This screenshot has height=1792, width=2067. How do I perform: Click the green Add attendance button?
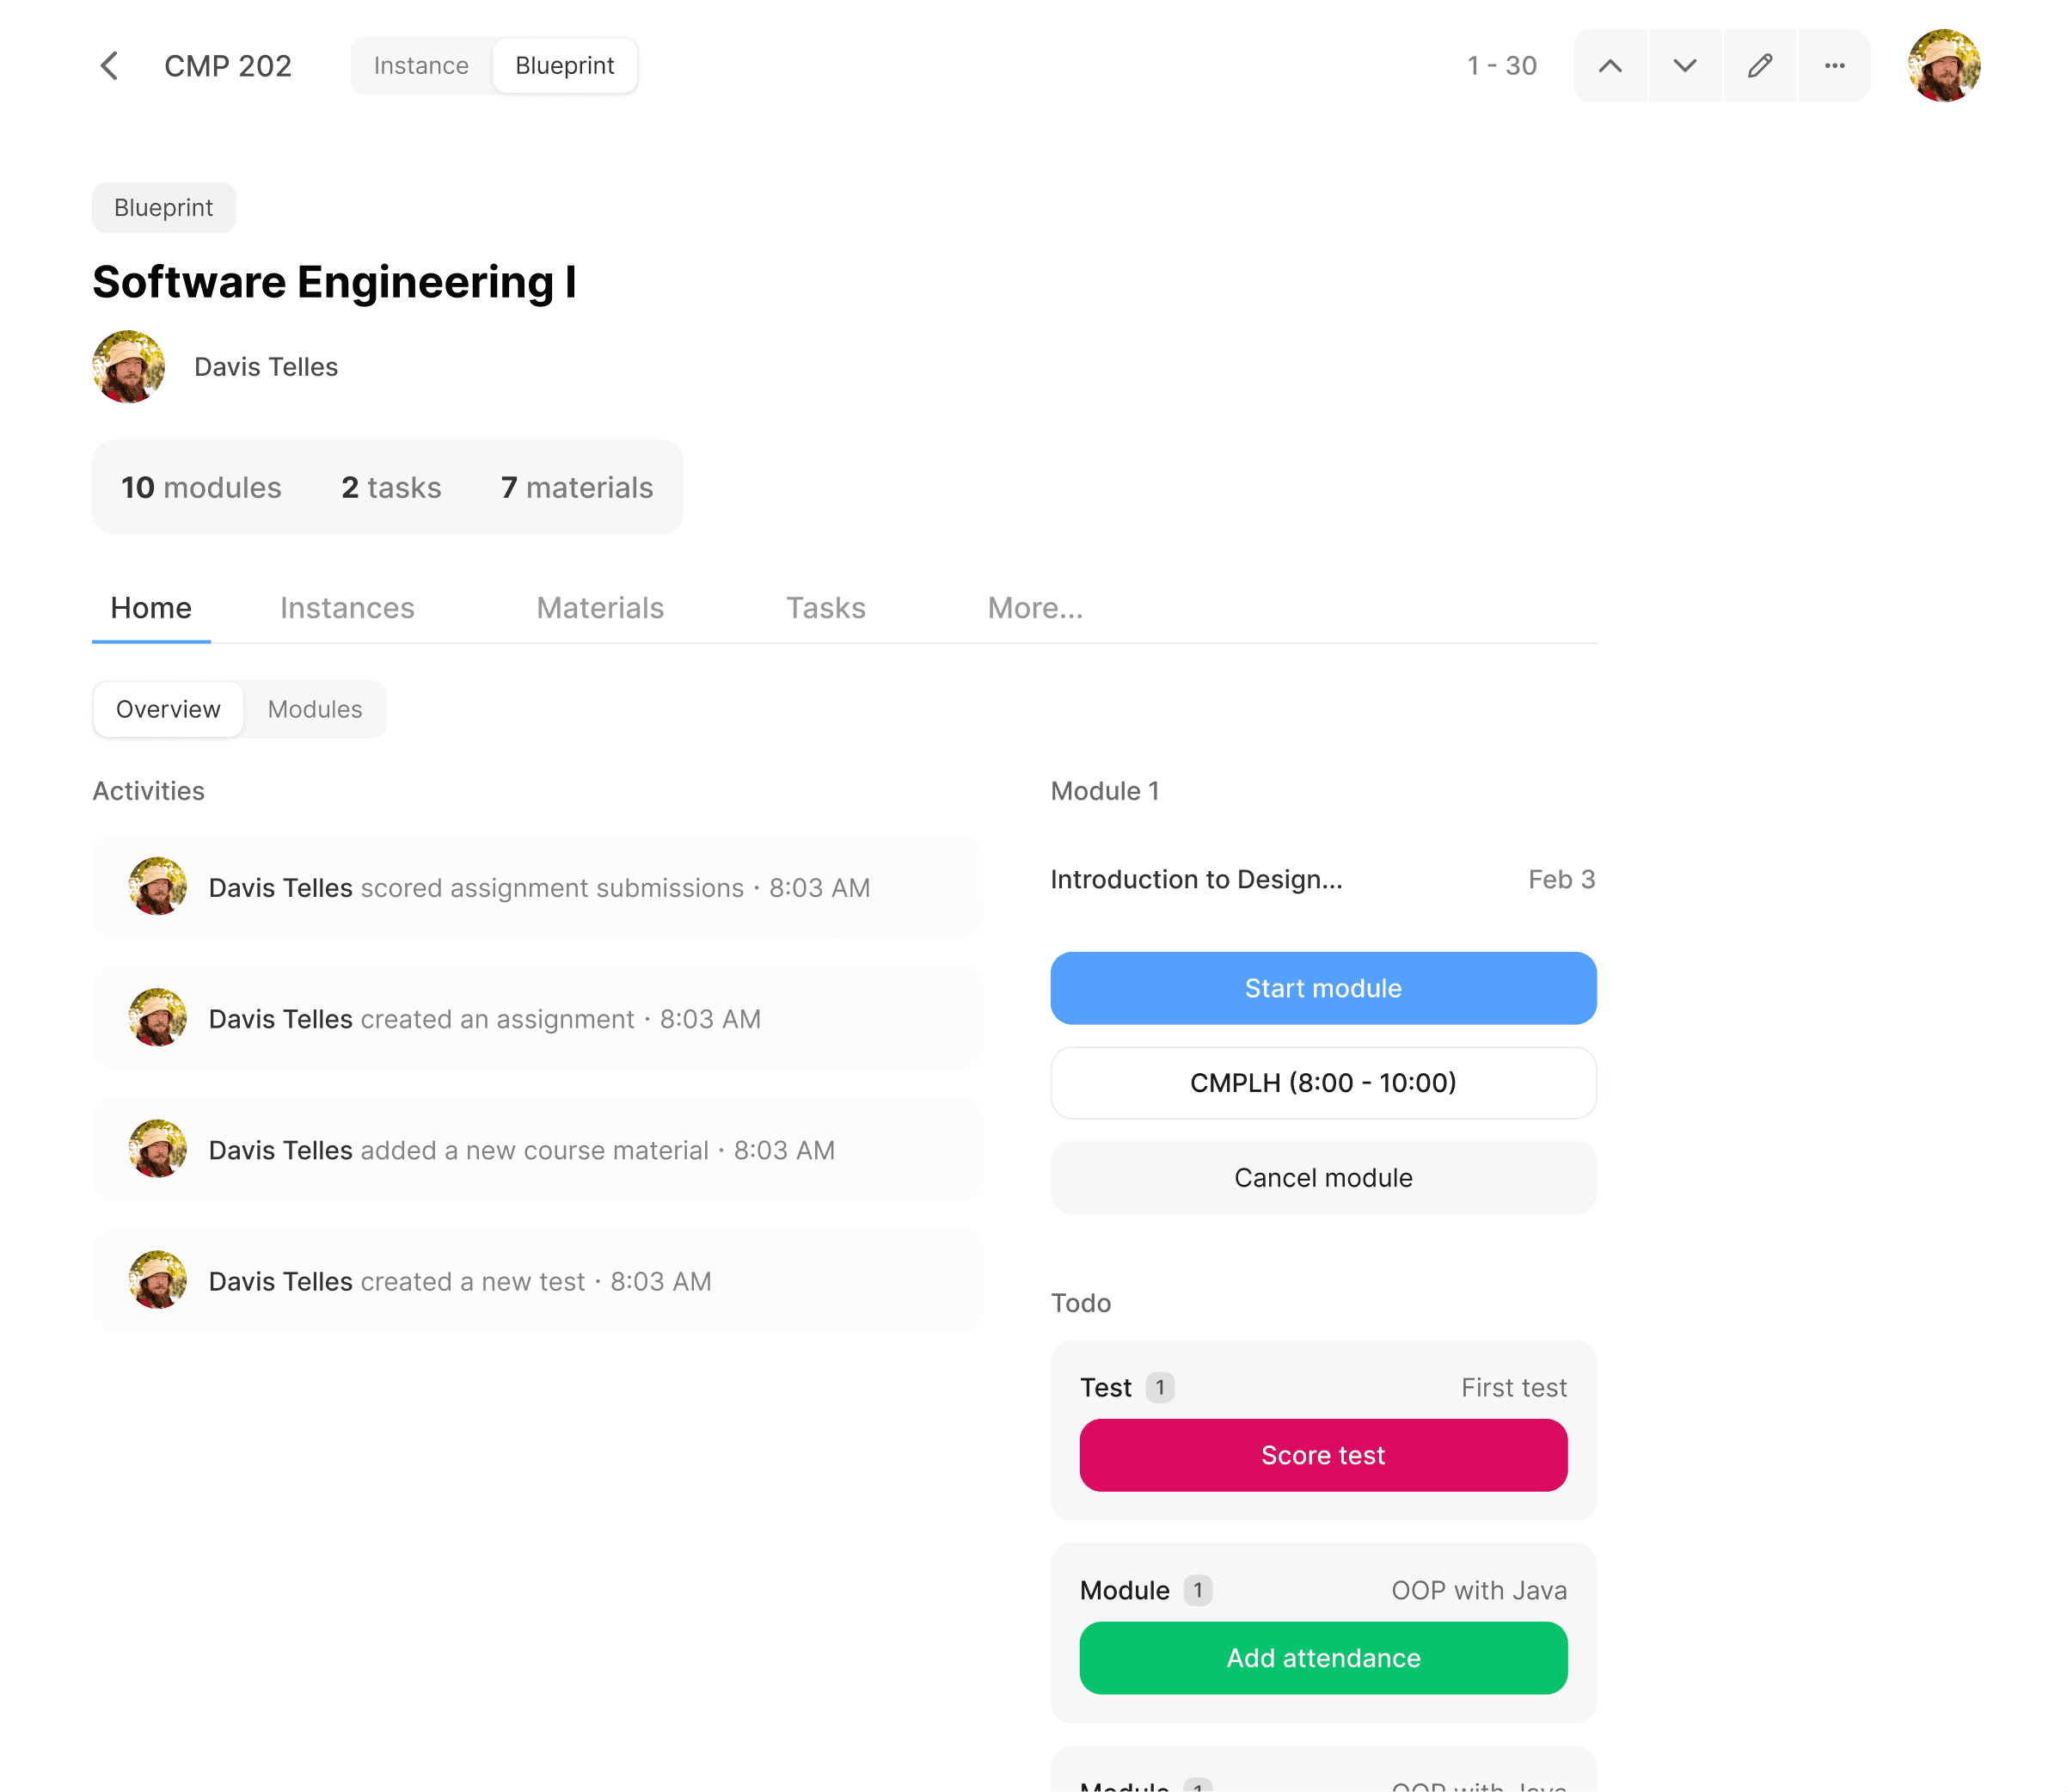point(1322,1658)
